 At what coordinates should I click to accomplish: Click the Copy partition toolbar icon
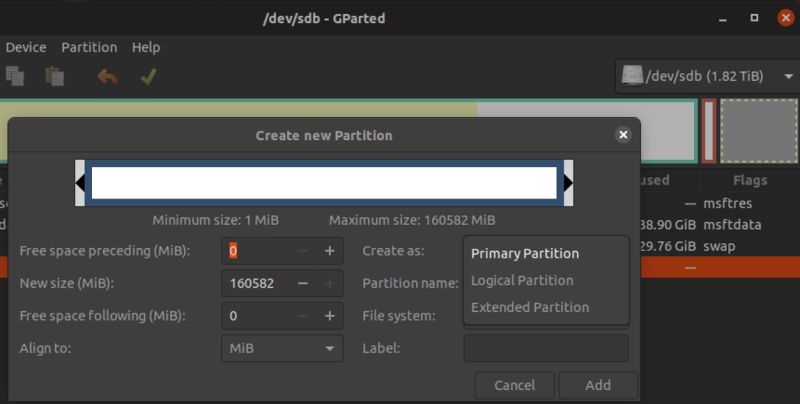15,77
